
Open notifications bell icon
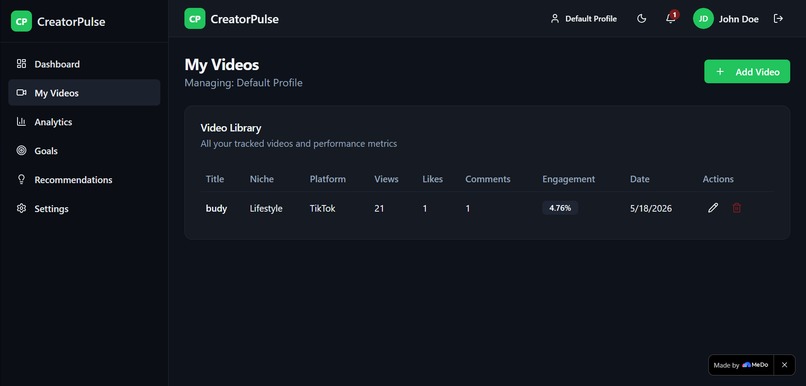tap(670, 19)
